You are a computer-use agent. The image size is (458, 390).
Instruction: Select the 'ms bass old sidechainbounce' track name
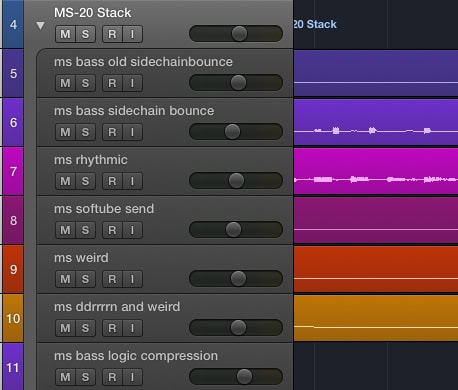[x=143, y=62]
